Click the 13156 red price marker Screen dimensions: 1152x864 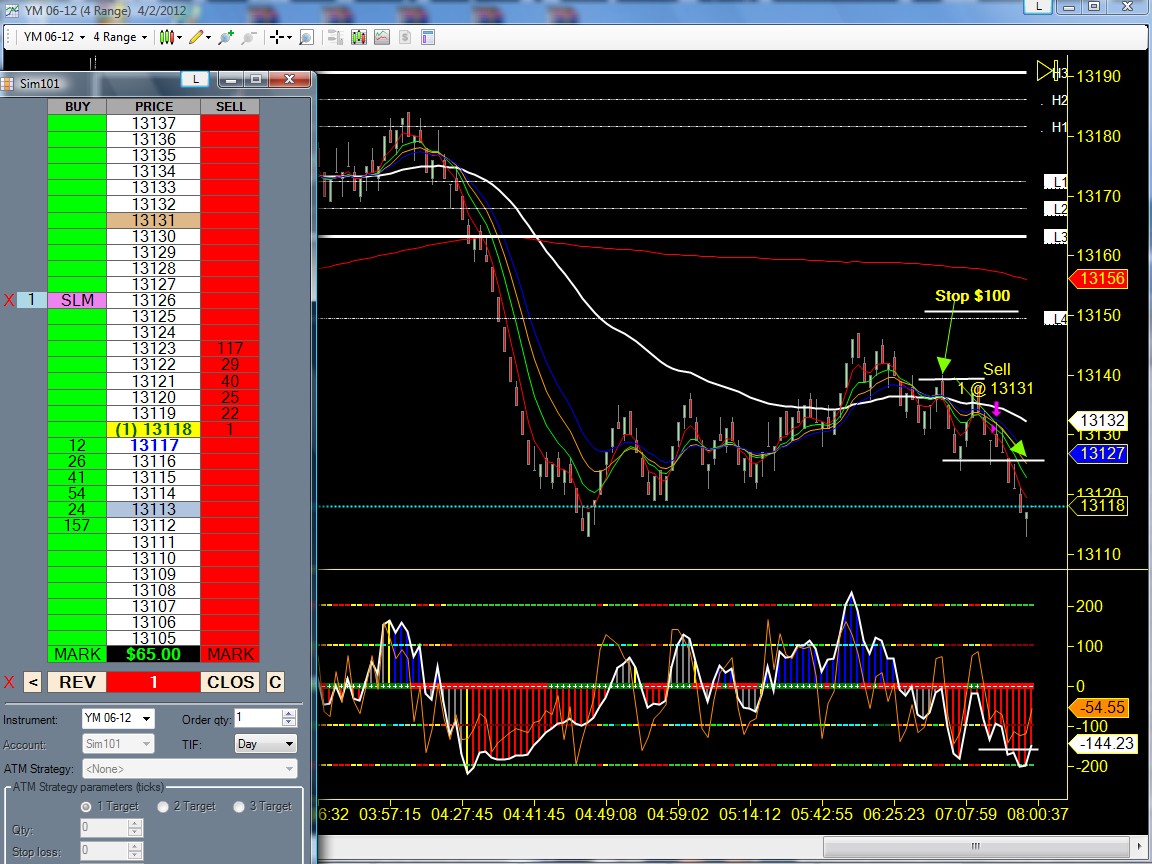point(1098,278)
